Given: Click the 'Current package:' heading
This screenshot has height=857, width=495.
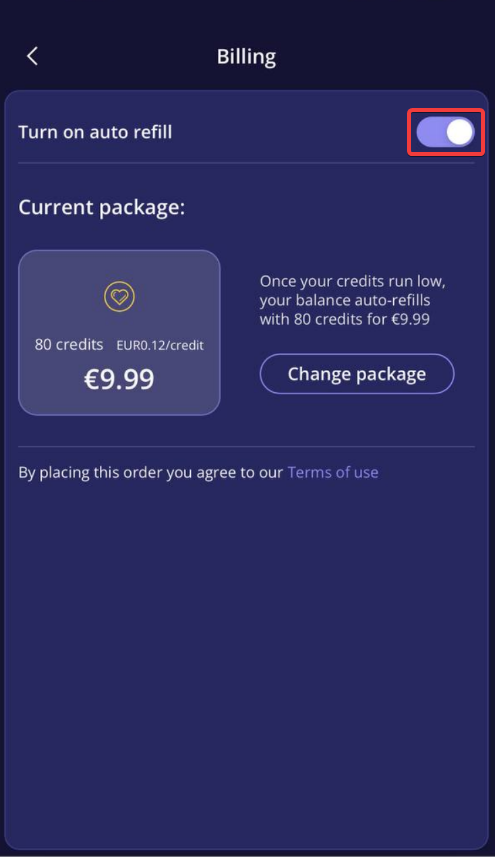Looking at the screenshot, I should tap(102, 208).
